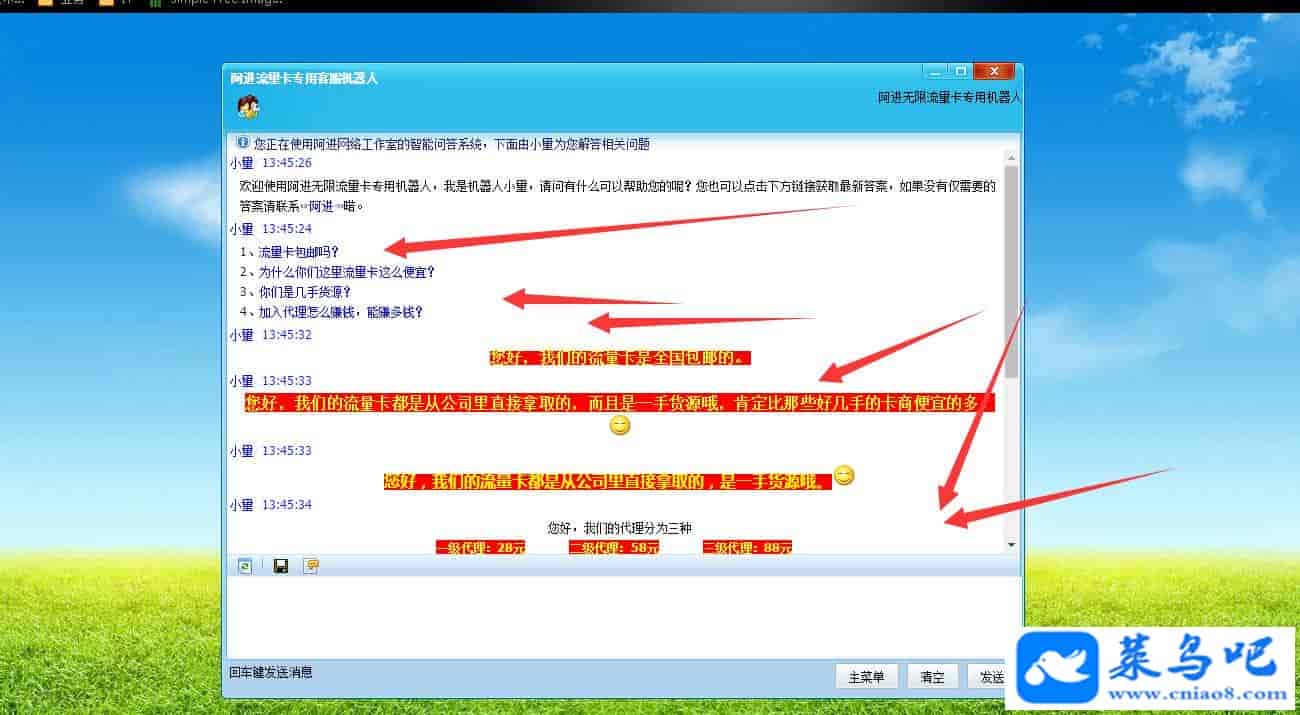Click timestamp 13:45:32
Screen dimensions: 1300x715
[287, 335]
